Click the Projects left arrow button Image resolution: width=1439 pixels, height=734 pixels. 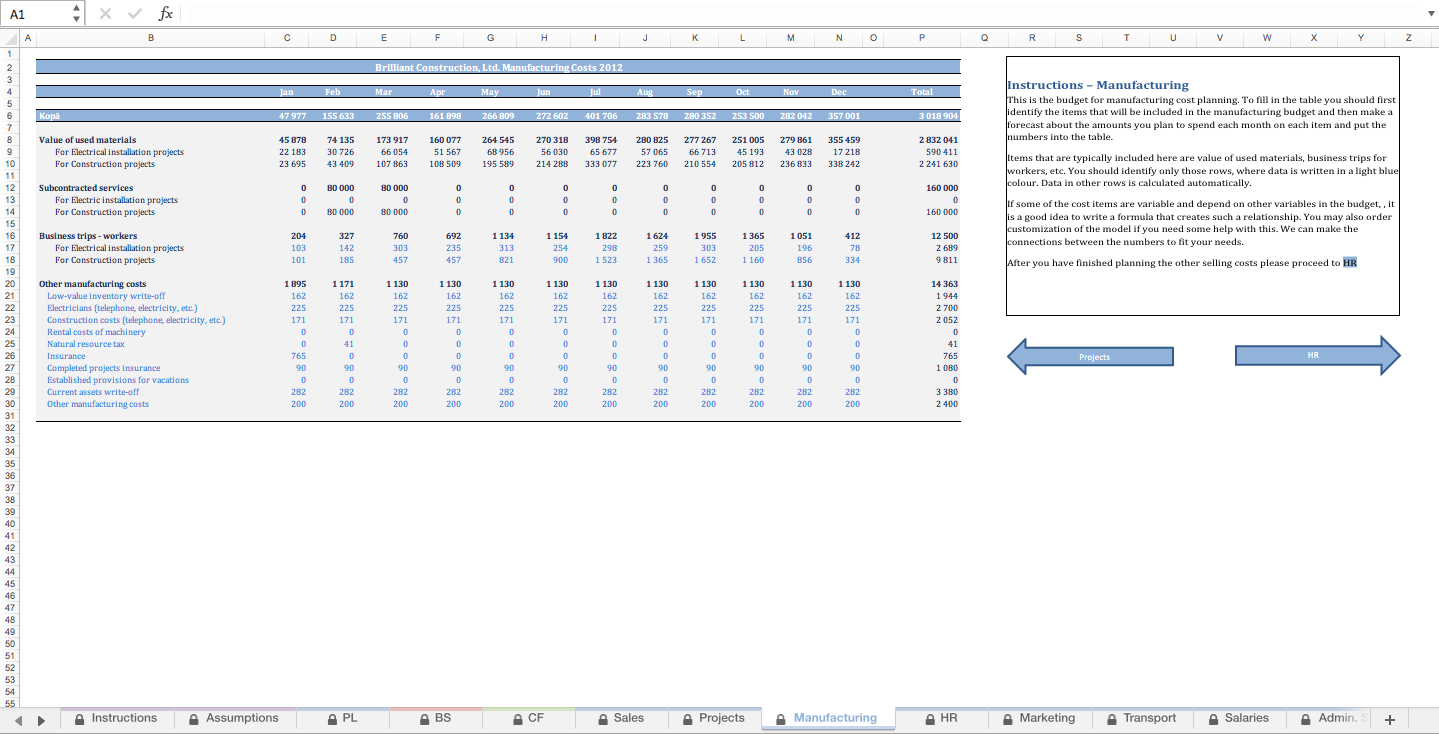[1090, 356]
